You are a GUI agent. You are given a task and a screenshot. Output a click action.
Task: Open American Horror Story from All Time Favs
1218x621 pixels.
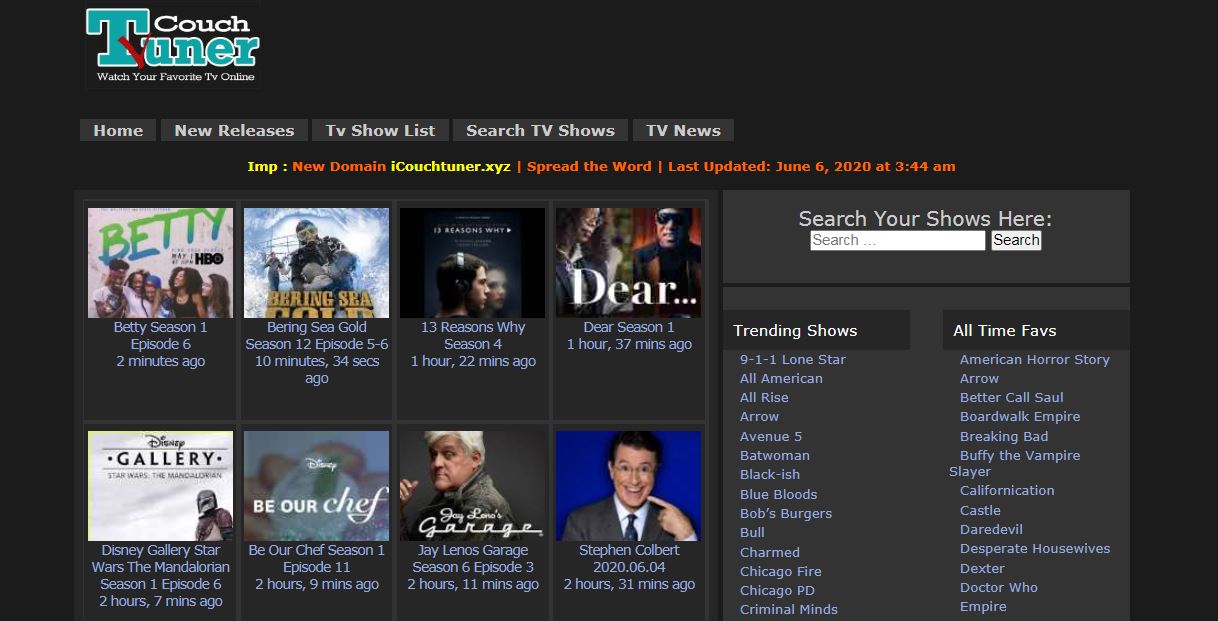coord(1033,359)
